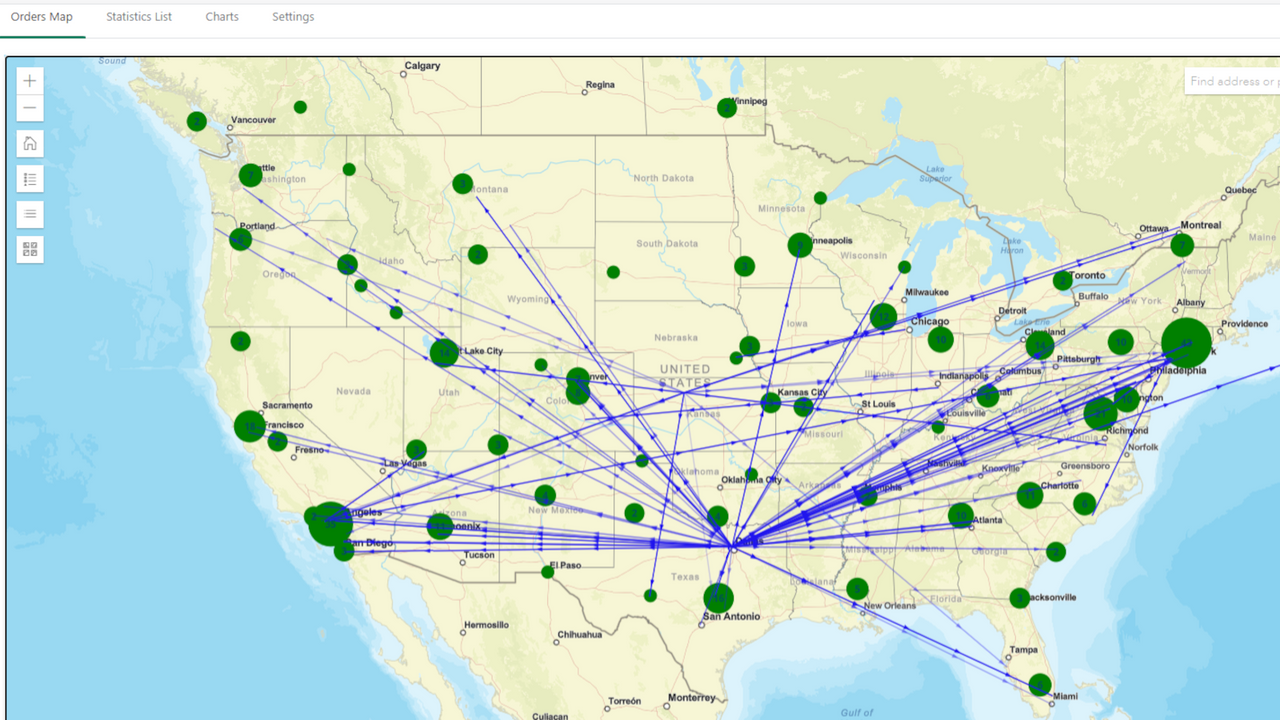The image size is (1280, 720).
Task: Open the Charts tab
Action: tap(221, 16)
